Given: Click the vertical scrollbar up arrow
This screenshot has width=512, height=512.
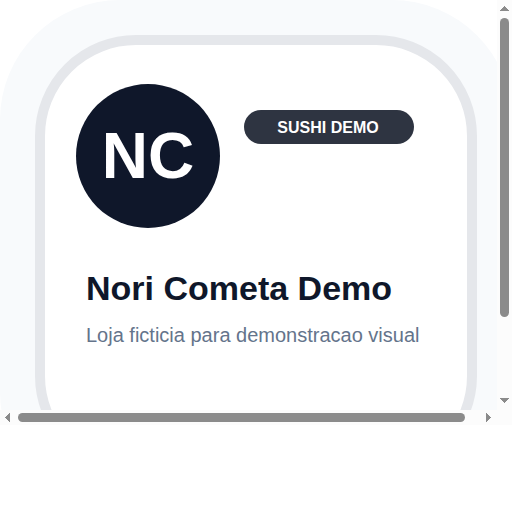Looking at the screenshot, I should [x=504, y=9].
